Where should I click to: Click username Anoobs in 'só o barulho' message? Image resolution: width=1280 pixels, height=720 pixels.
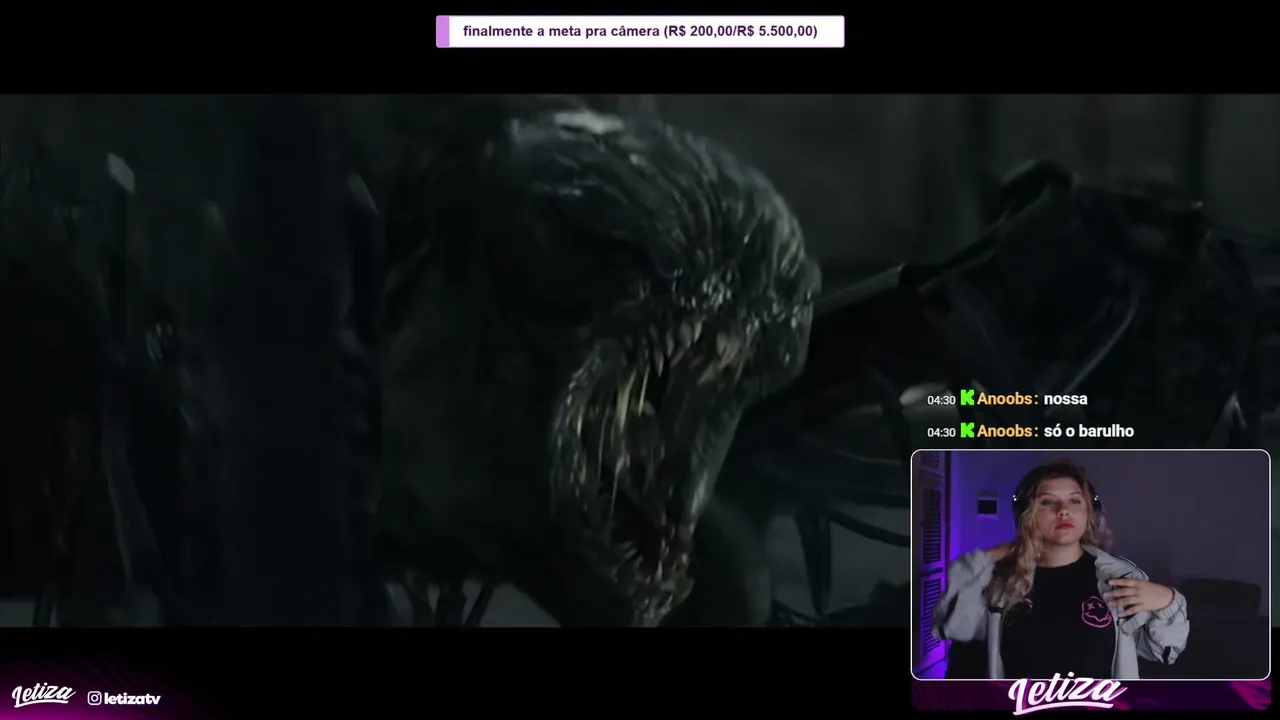[1004, 431]
